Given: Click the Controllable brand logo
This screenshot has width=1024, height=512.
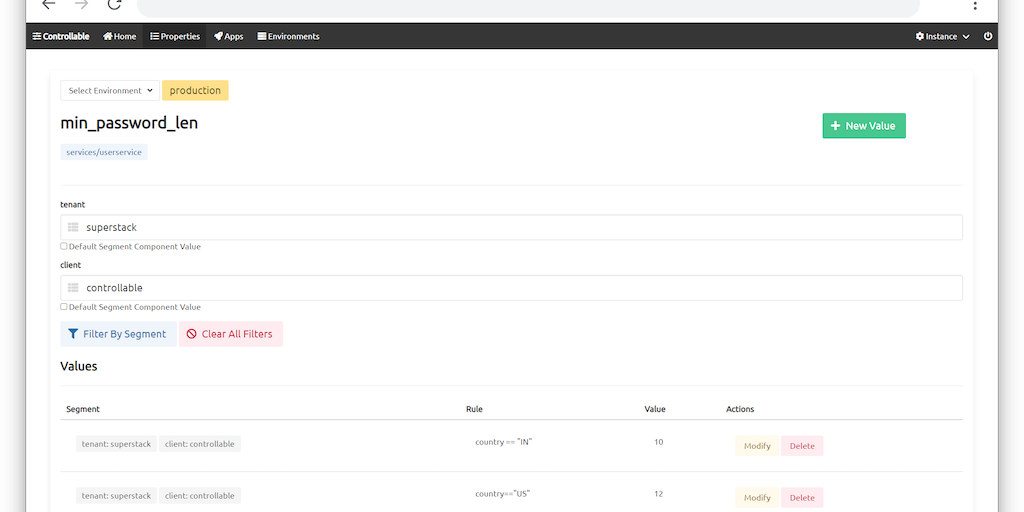Looking at the screenshot, I should click(x=61, y=36).
